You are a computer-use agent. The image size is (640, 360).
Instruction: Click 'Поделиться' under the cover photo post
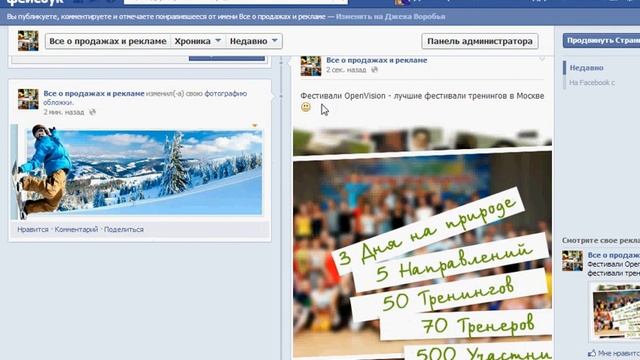[124, 229]
